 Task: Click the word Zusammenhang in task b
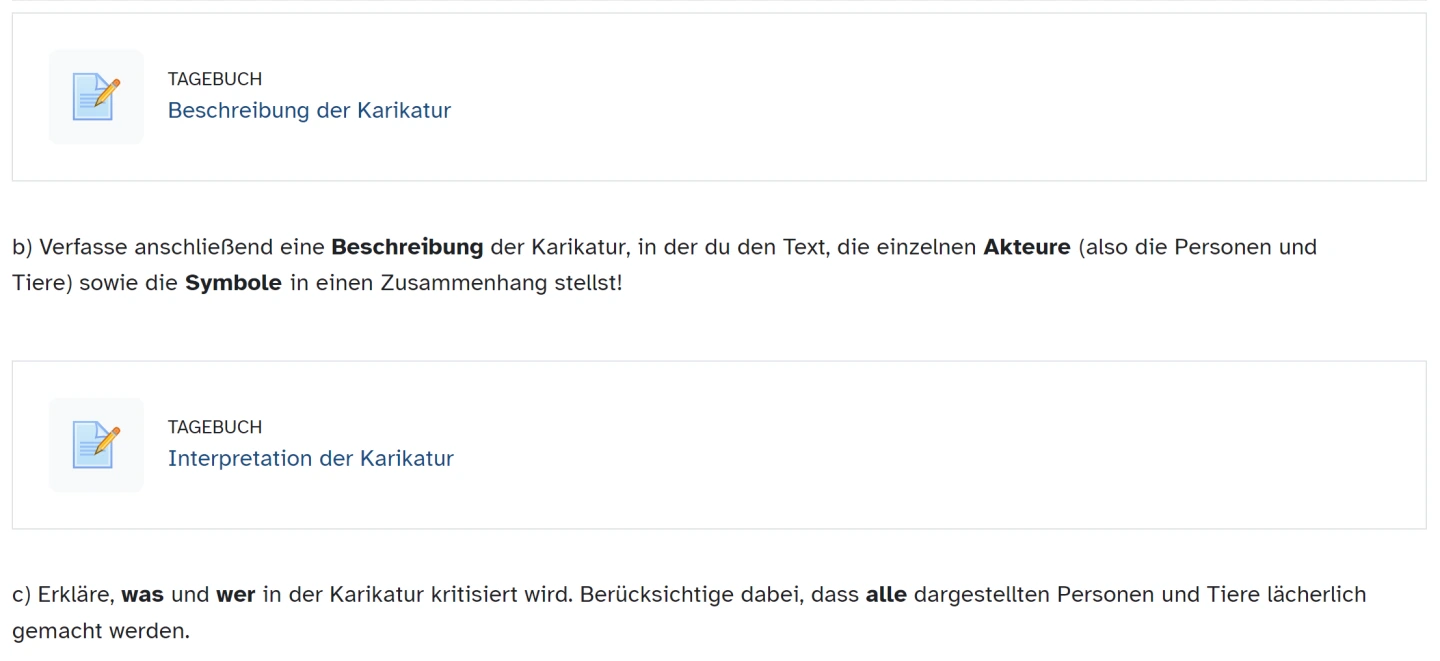464,282
